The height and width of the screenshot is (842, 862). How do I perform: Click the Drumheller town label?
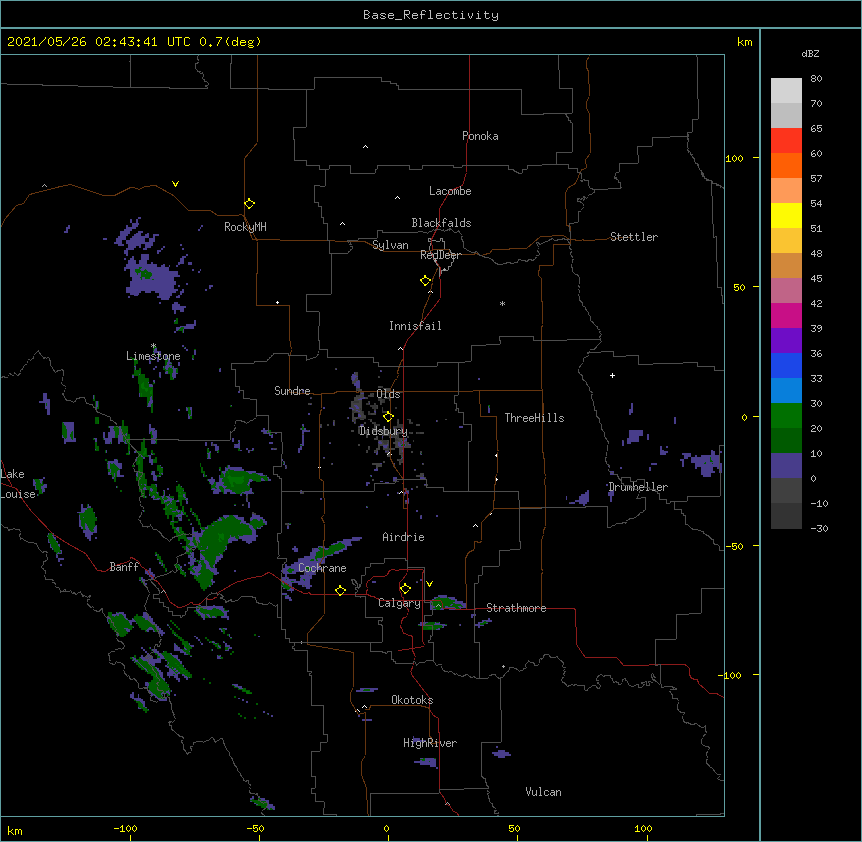tap(638, 487)
